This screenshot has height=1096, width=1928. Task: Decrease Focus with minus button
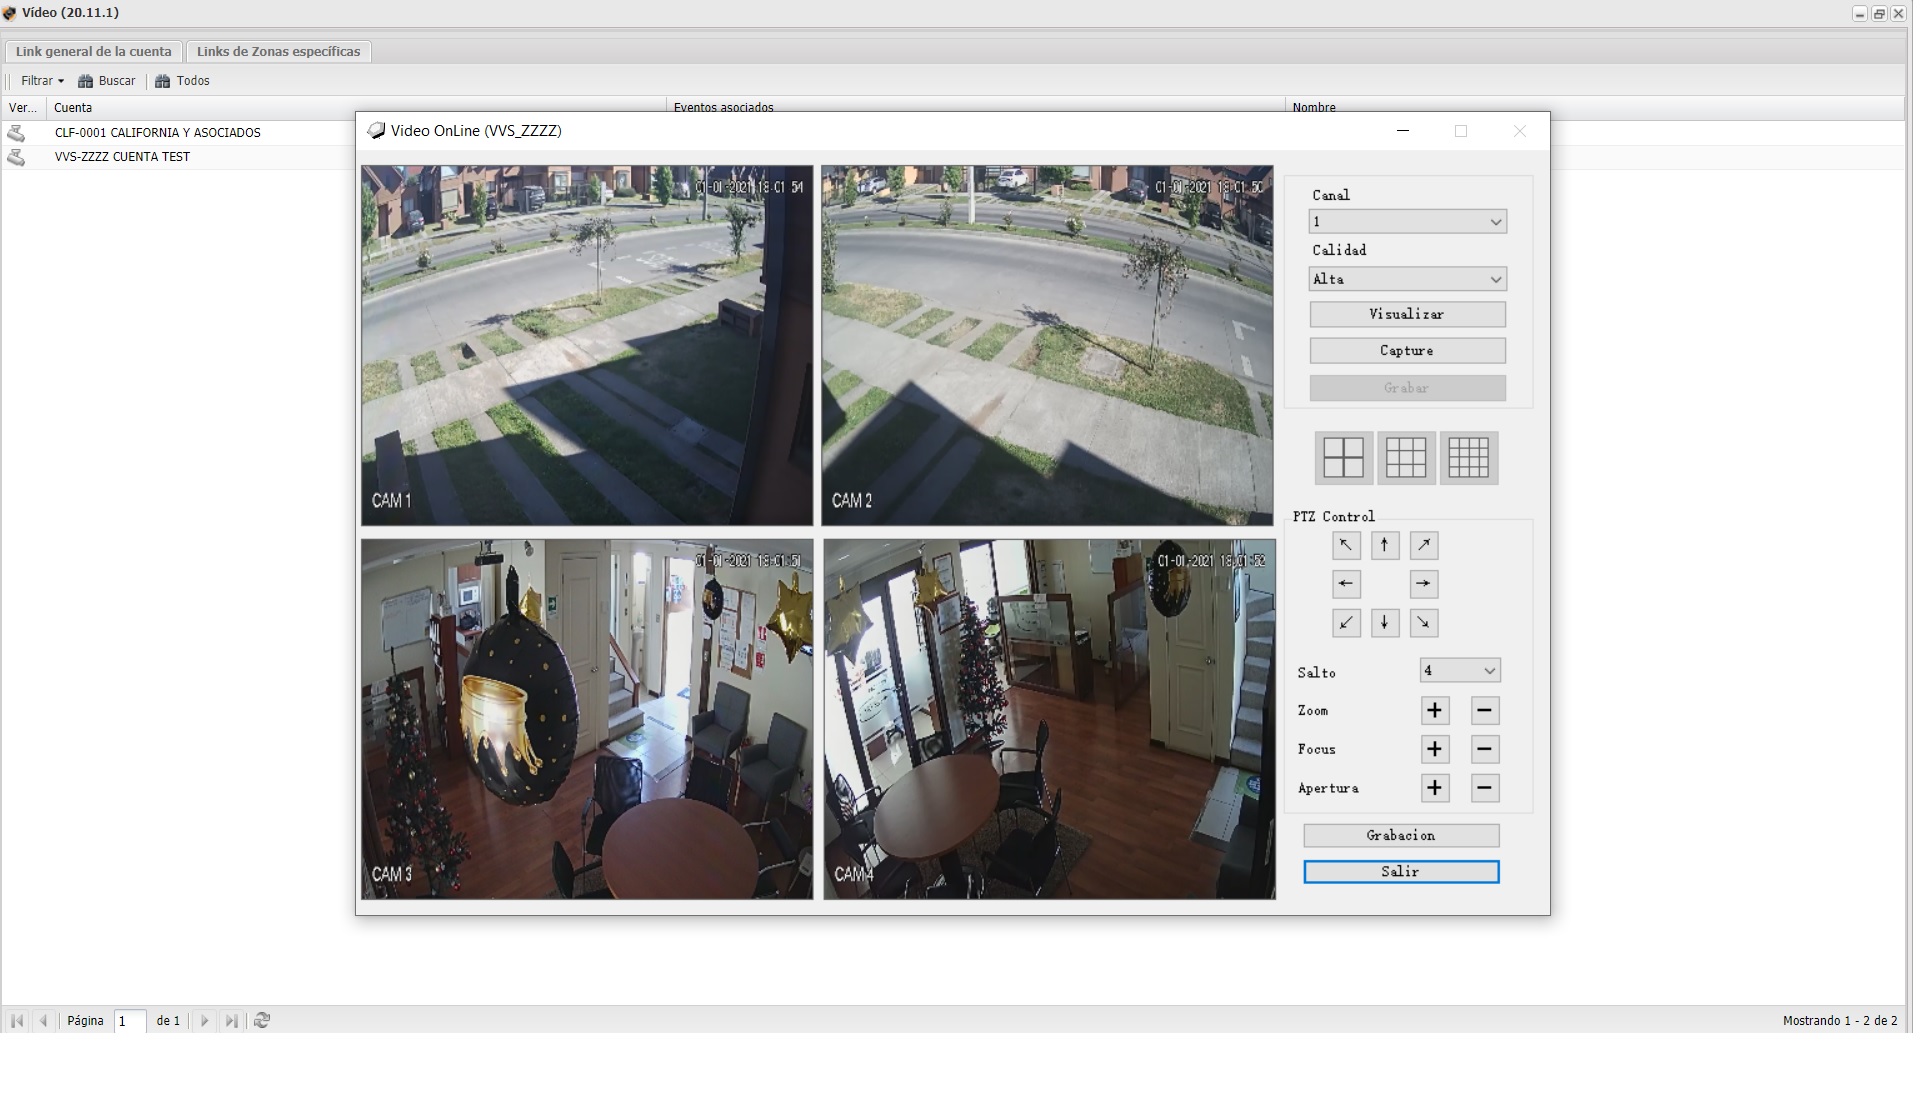pyautogui.click(x=1485, y=749)
